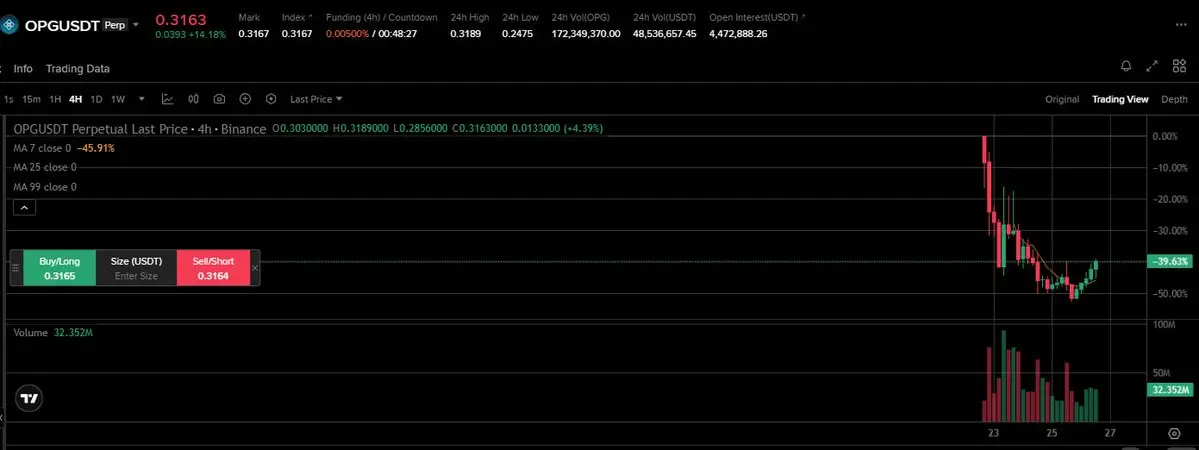Switch to Trading View chart
This screenshot has height=450, width=1199.
pyautogui.click(x=1119, y=99)
